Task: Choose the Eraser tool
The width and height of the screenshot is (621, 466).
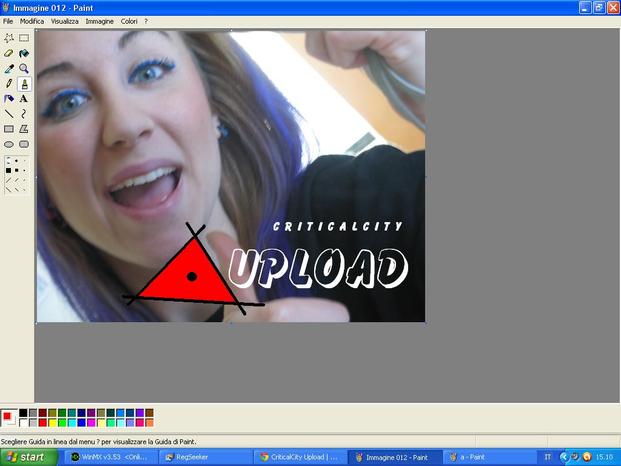Action: [9, 53]
